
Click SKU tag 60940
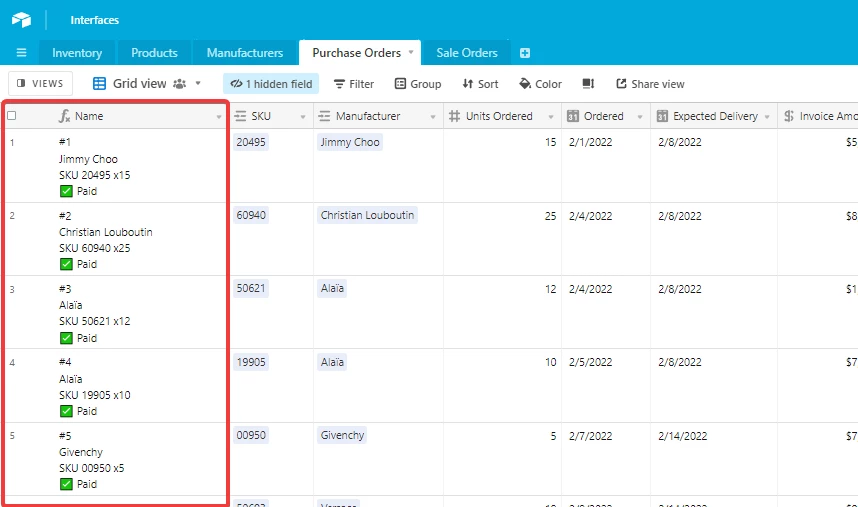[x=251, y=215]
